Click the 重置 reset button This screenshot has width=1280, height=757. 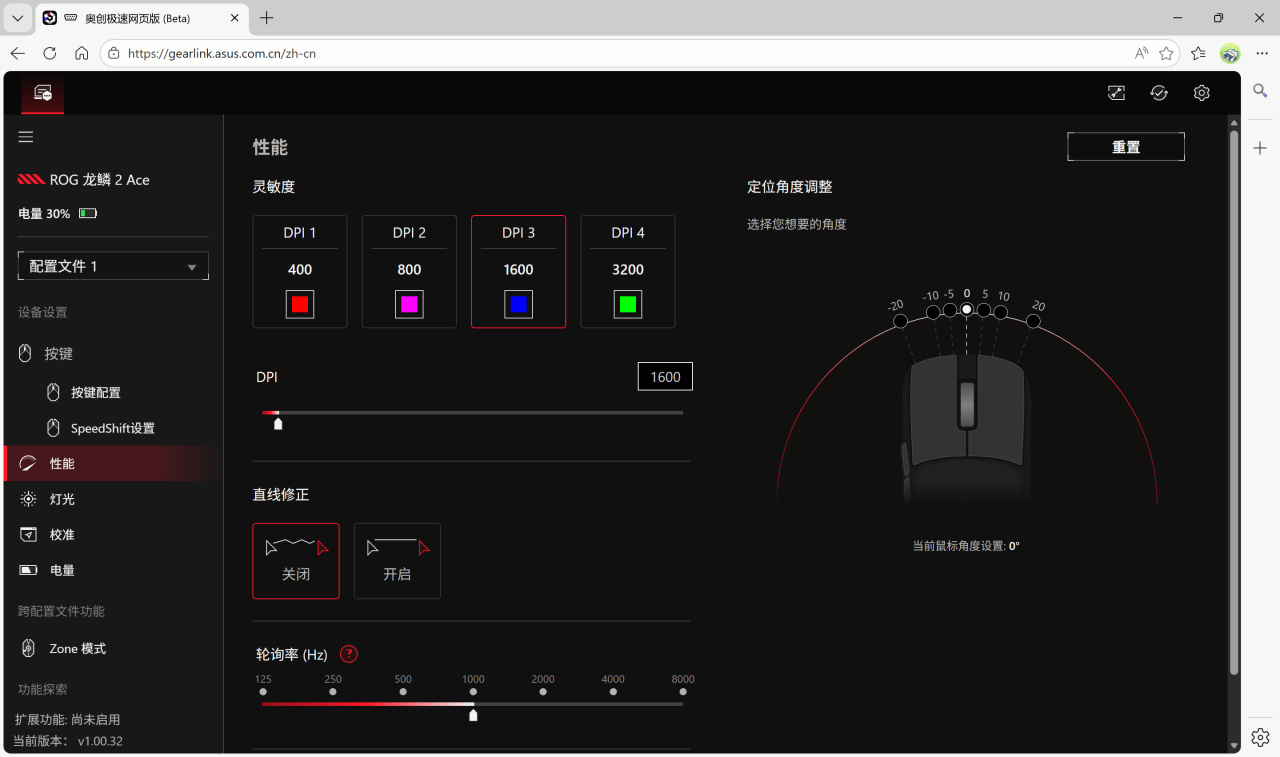(x=1126, y=147)
